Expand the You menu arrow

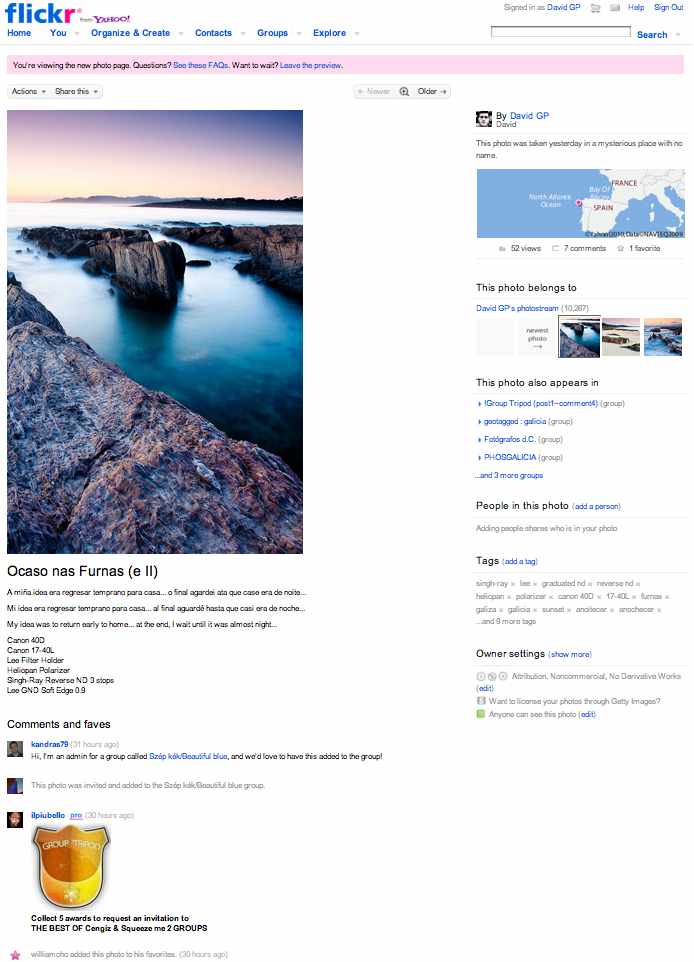pos(77,34)
